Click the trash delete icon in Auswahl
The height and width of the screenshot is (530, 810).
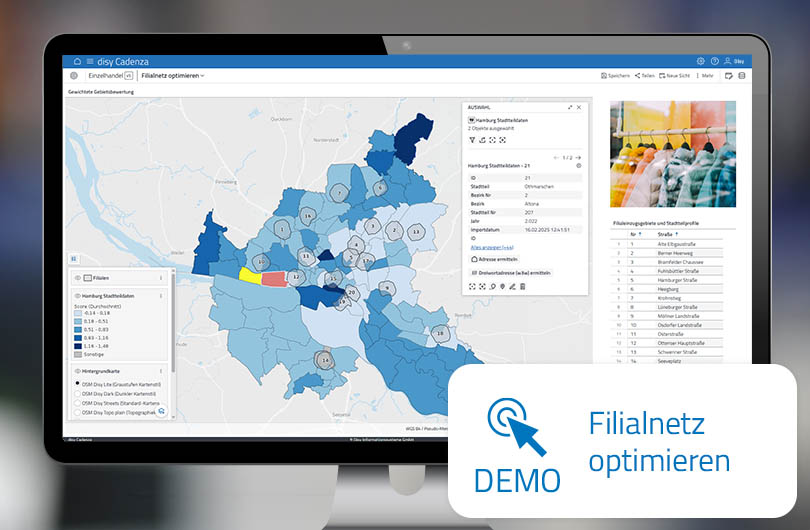point(523,287)
